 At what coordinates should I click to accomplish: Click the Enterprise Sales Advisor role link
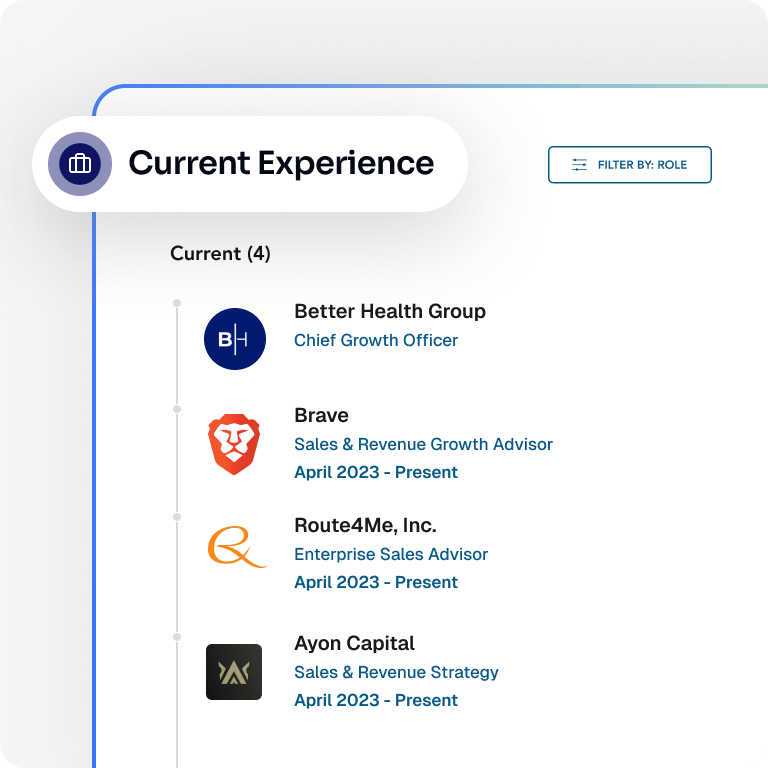click(x=391, y=554)
